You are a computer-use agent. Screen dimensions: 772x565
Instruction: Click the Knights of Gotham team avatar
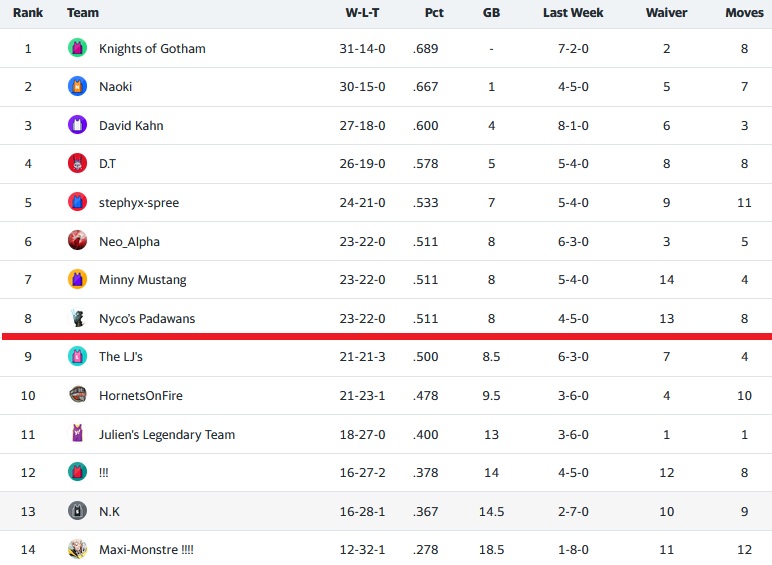coord(77,48)
